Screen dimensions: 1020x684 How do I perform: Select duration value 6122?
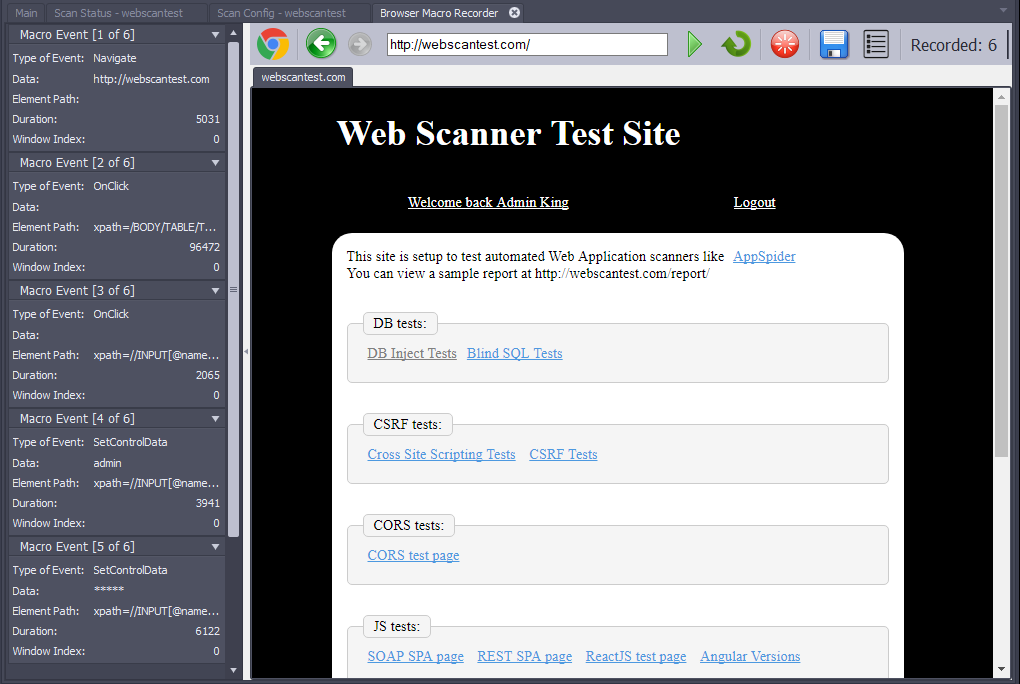pos(208,631)
